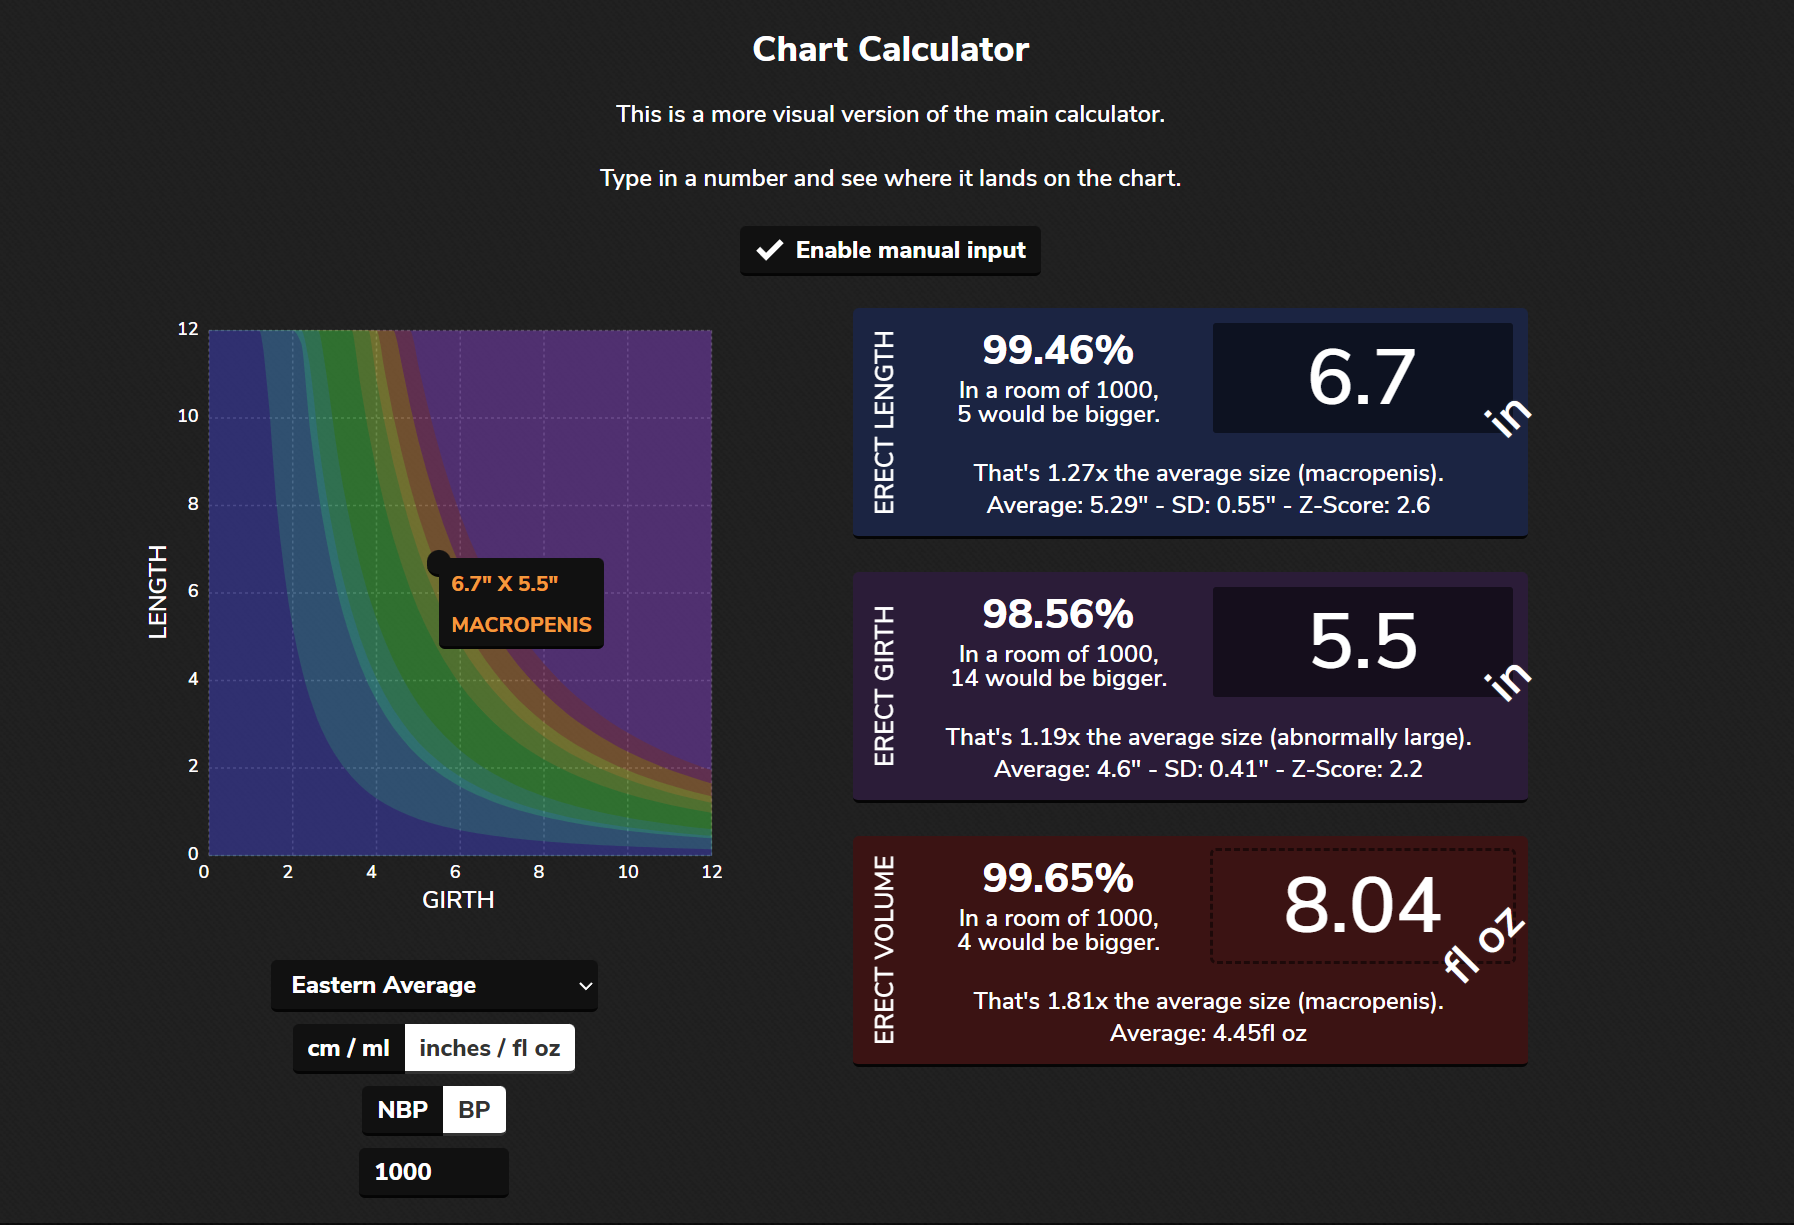Click the 99.65% volume percentile
The image size is (1794, 1225).
[1058, 878]
